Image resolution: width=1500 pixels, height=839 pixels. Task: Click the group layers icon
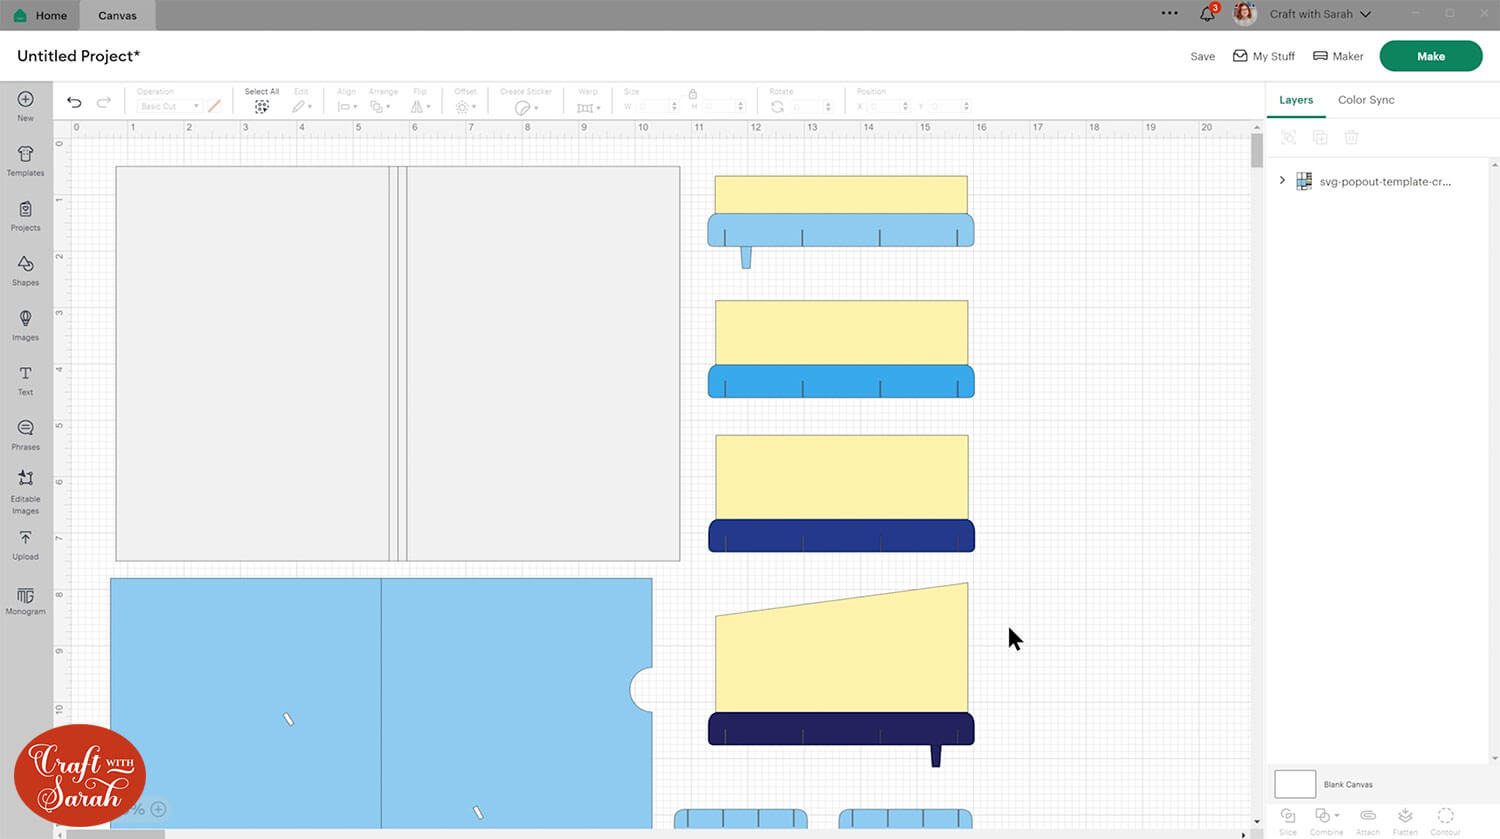pyautogui.click(x=1288, y=137)
